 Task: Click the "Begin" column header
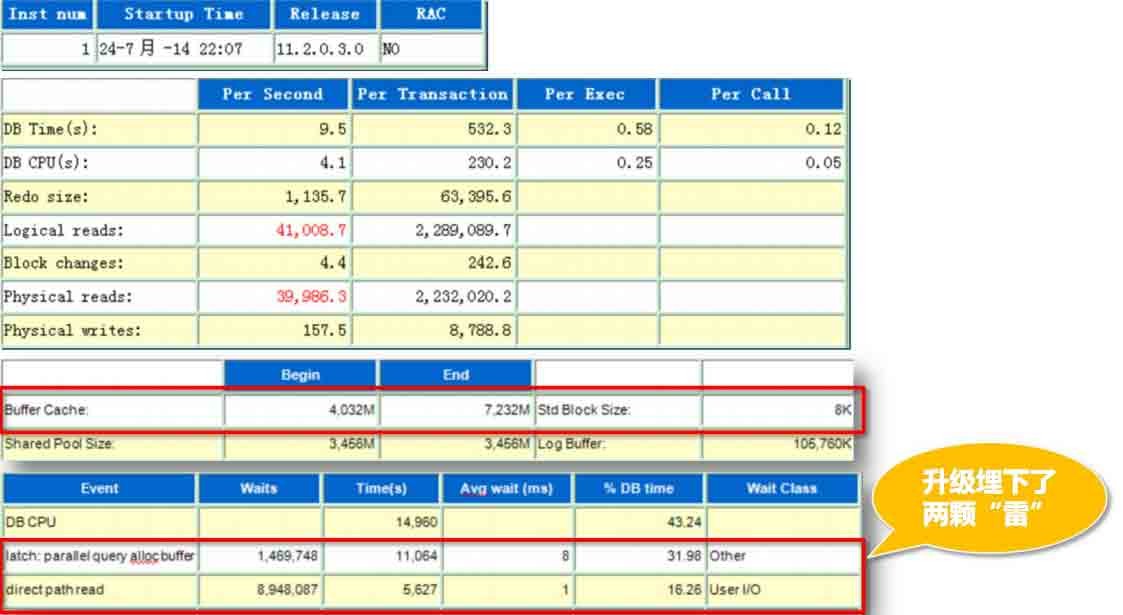coord(300,375)
